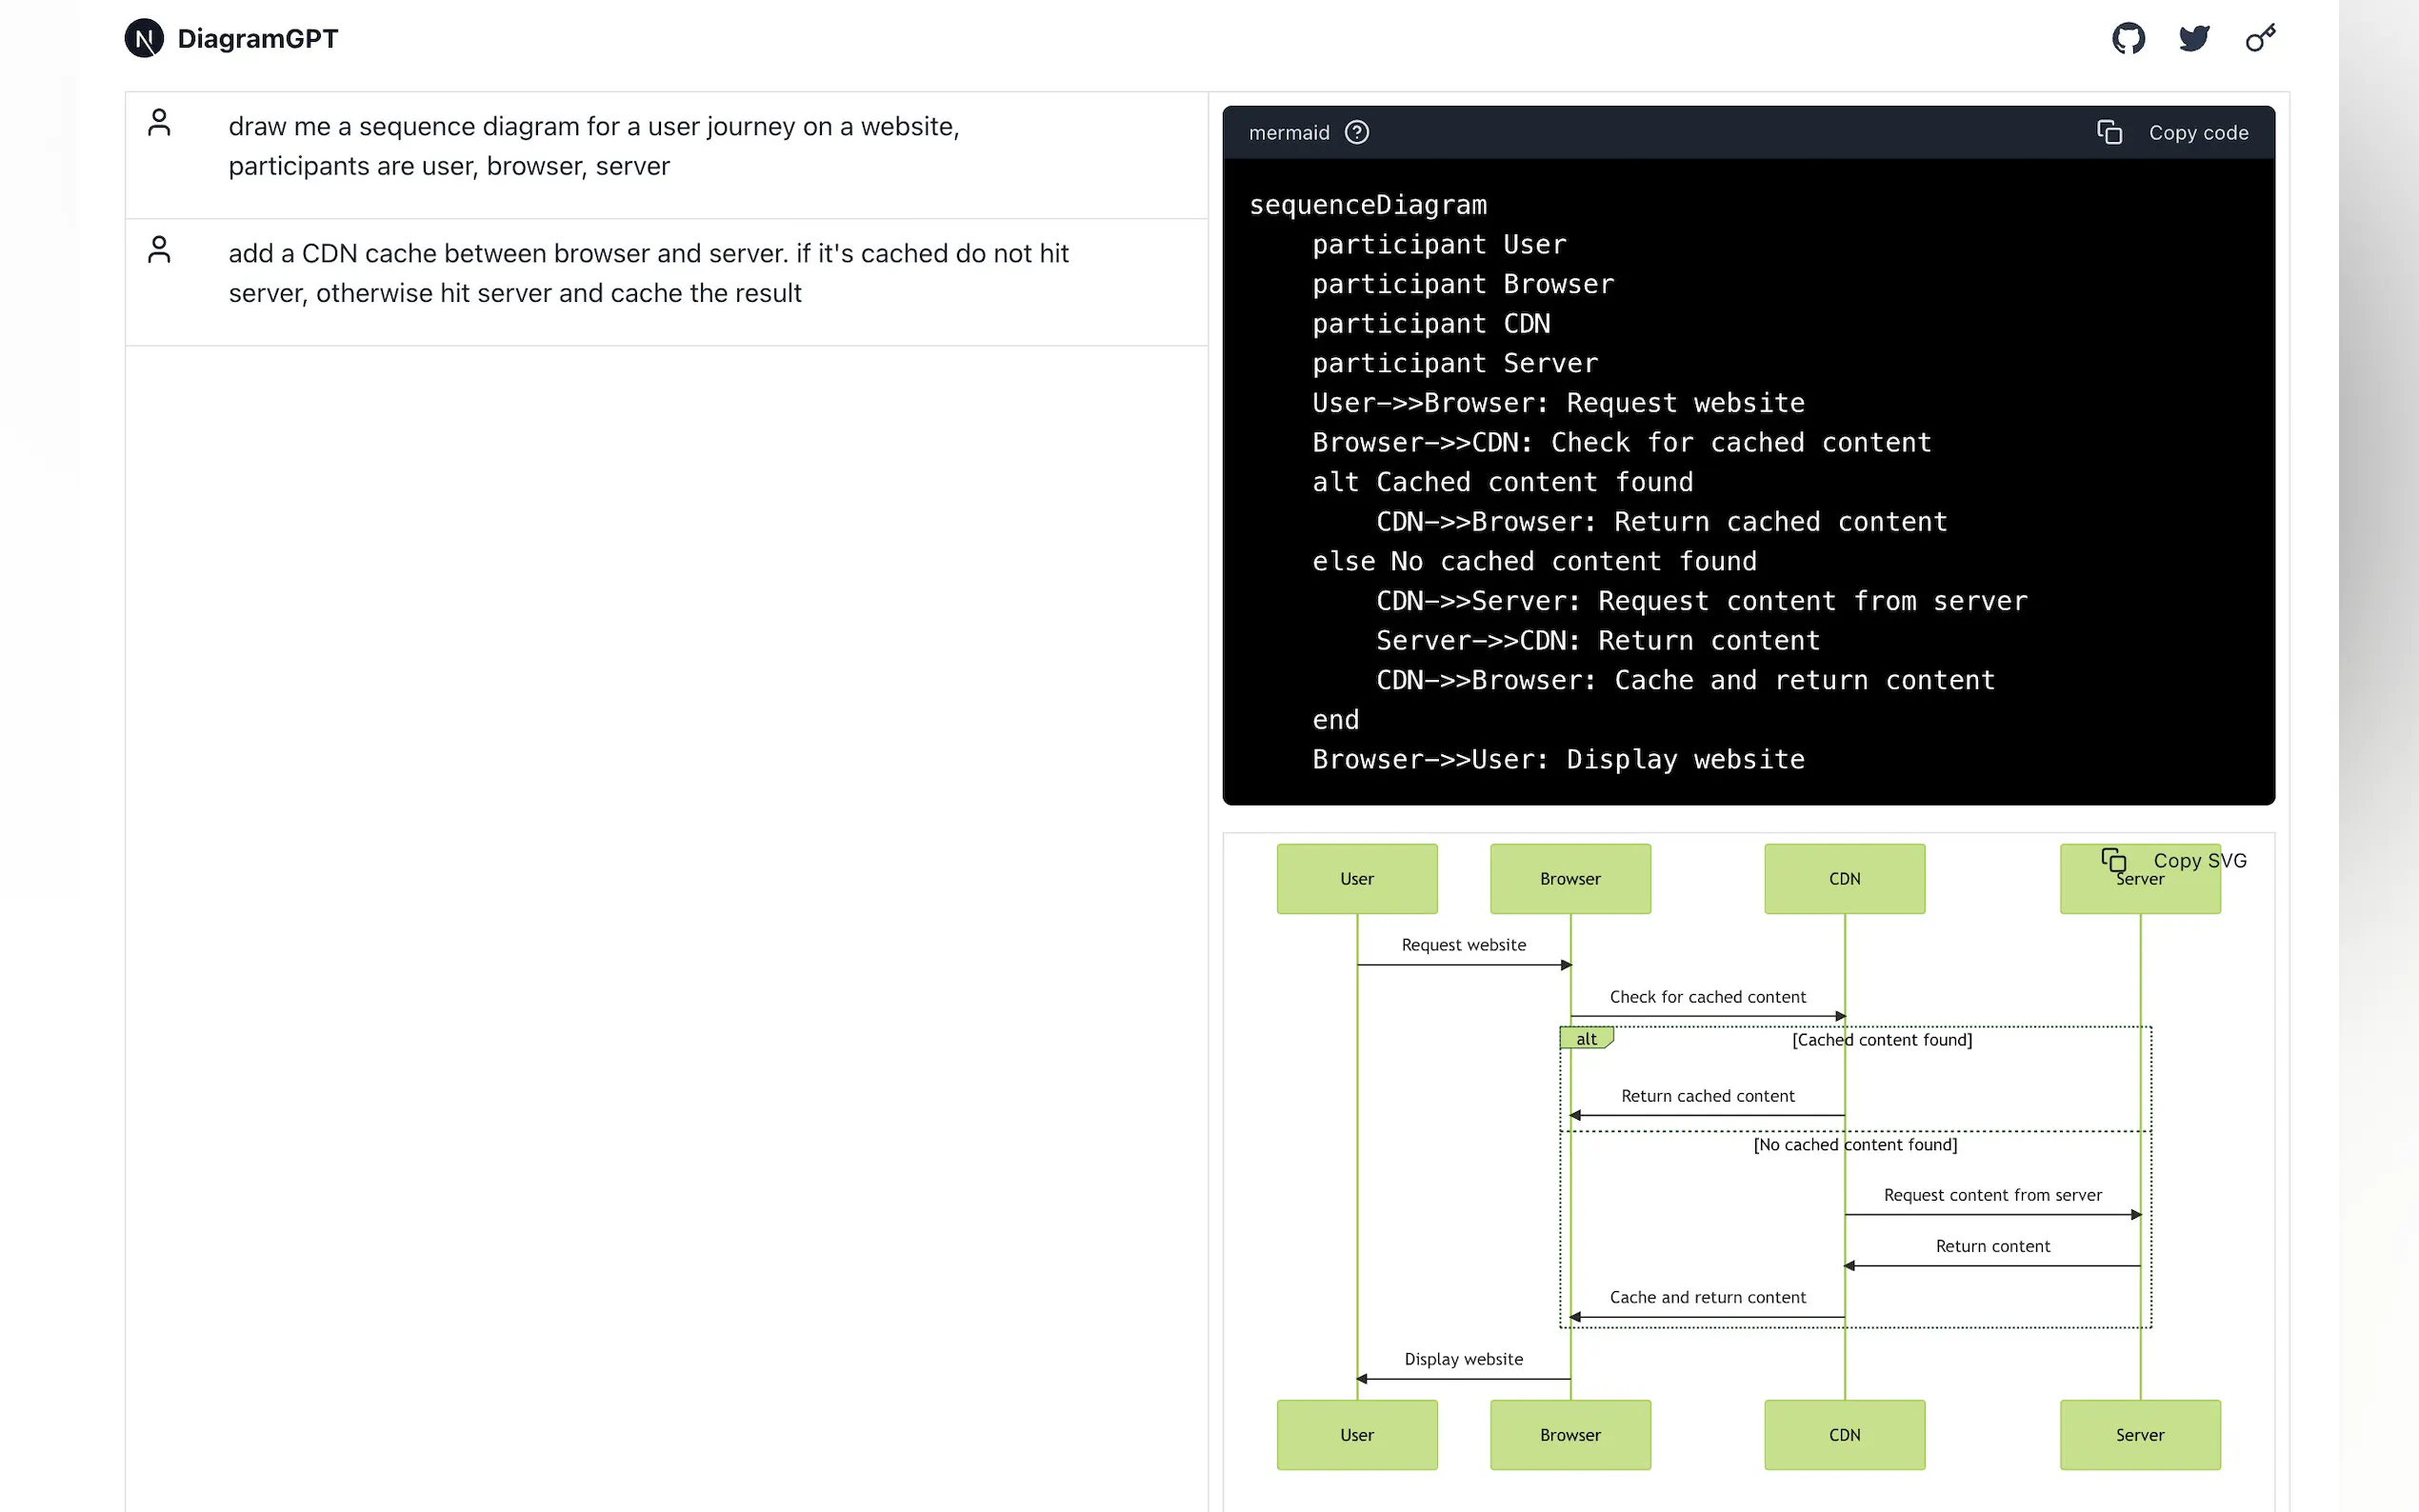The image size is (2419, 1512).
Task: Click the Twitter bird icon
Action: (2194, 39)
